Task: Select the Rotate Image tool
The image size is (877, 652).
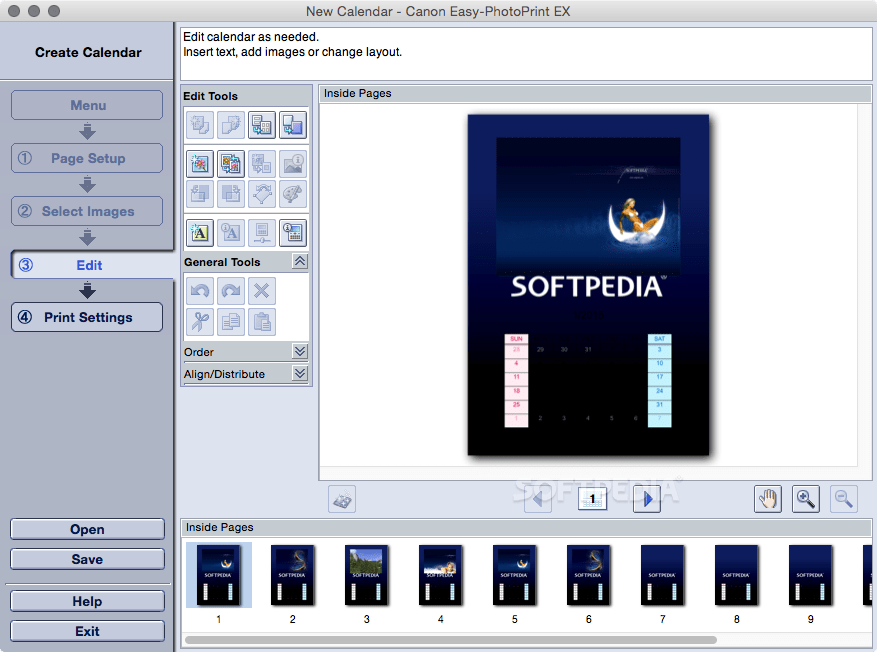Action: (262, 193)
